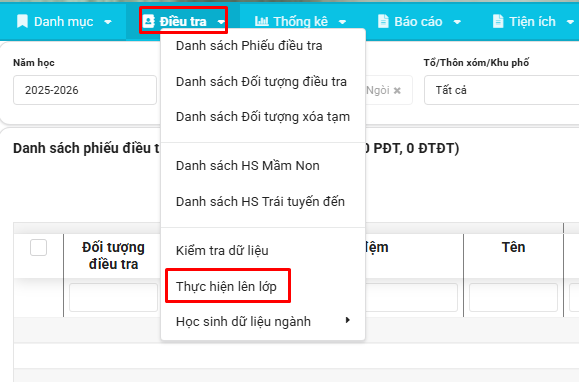Open the Báo cáo menu
The height and width of the screenshot is (382, 579).
[x=419, y=21]
